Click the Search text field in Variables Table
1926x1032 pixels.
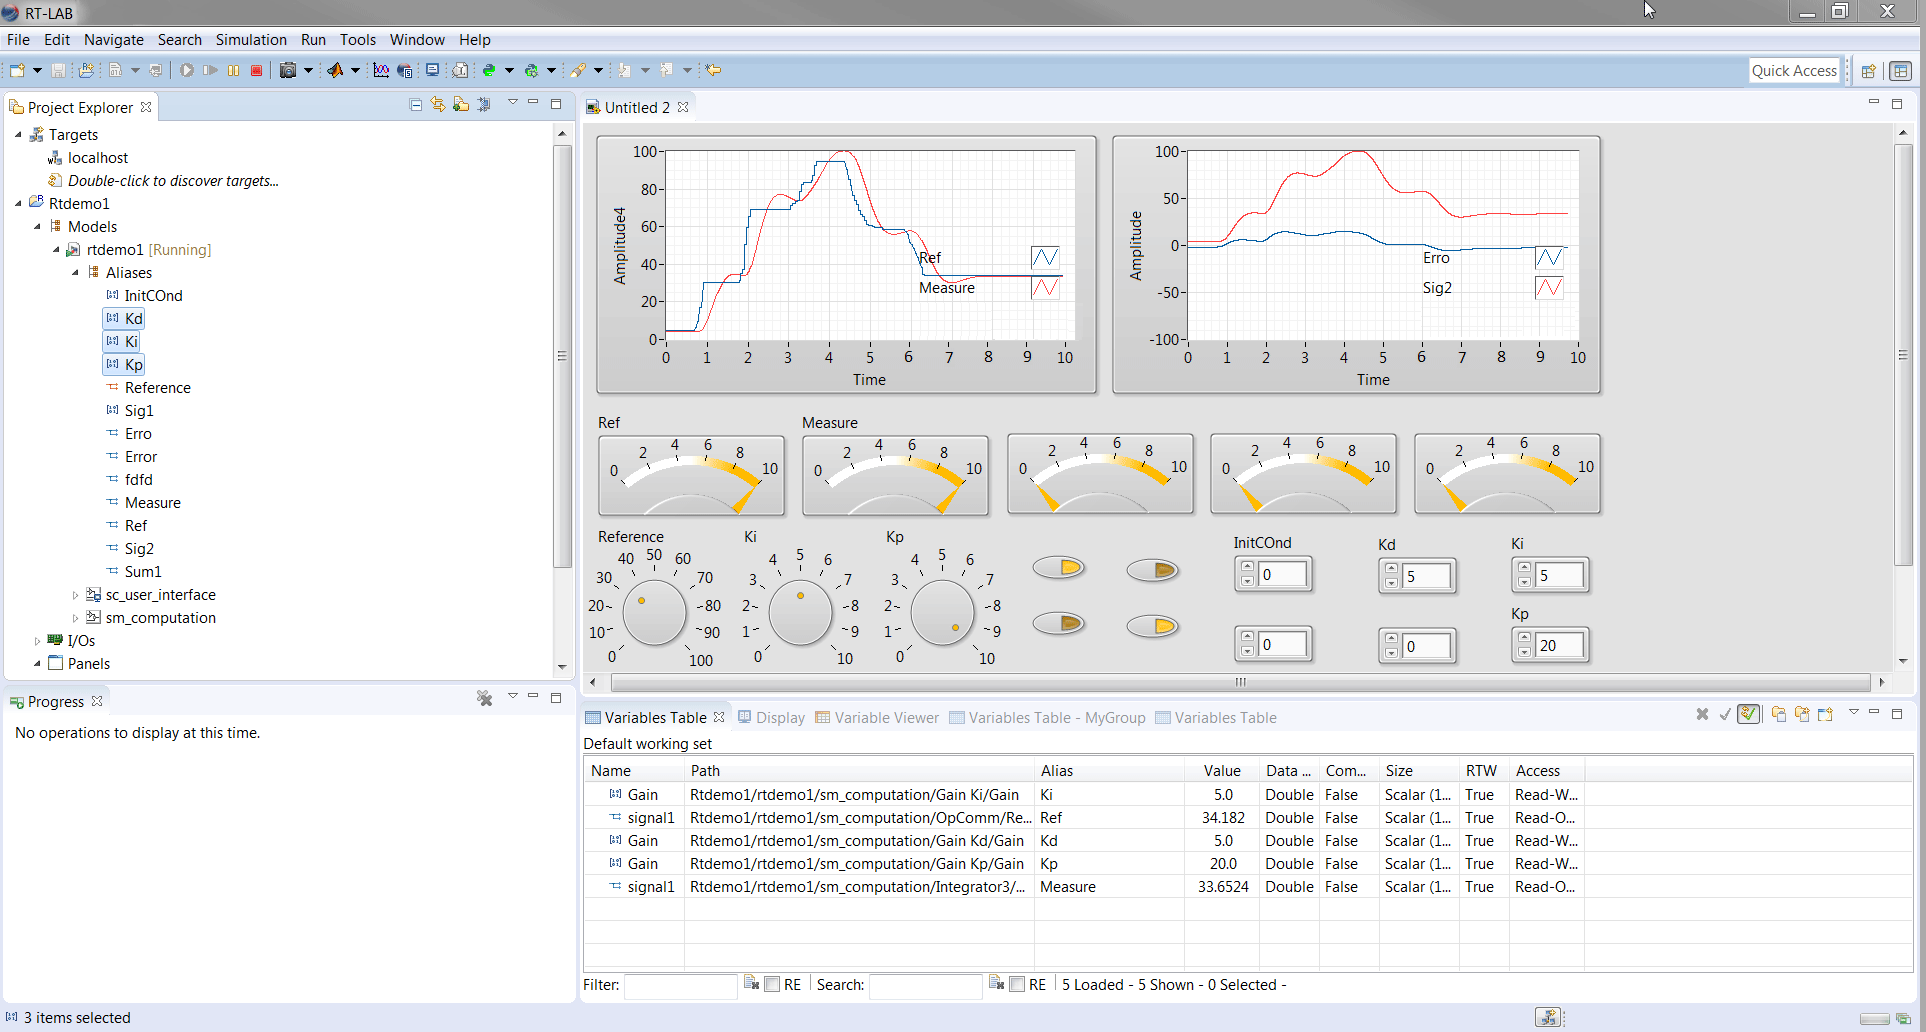926,985
